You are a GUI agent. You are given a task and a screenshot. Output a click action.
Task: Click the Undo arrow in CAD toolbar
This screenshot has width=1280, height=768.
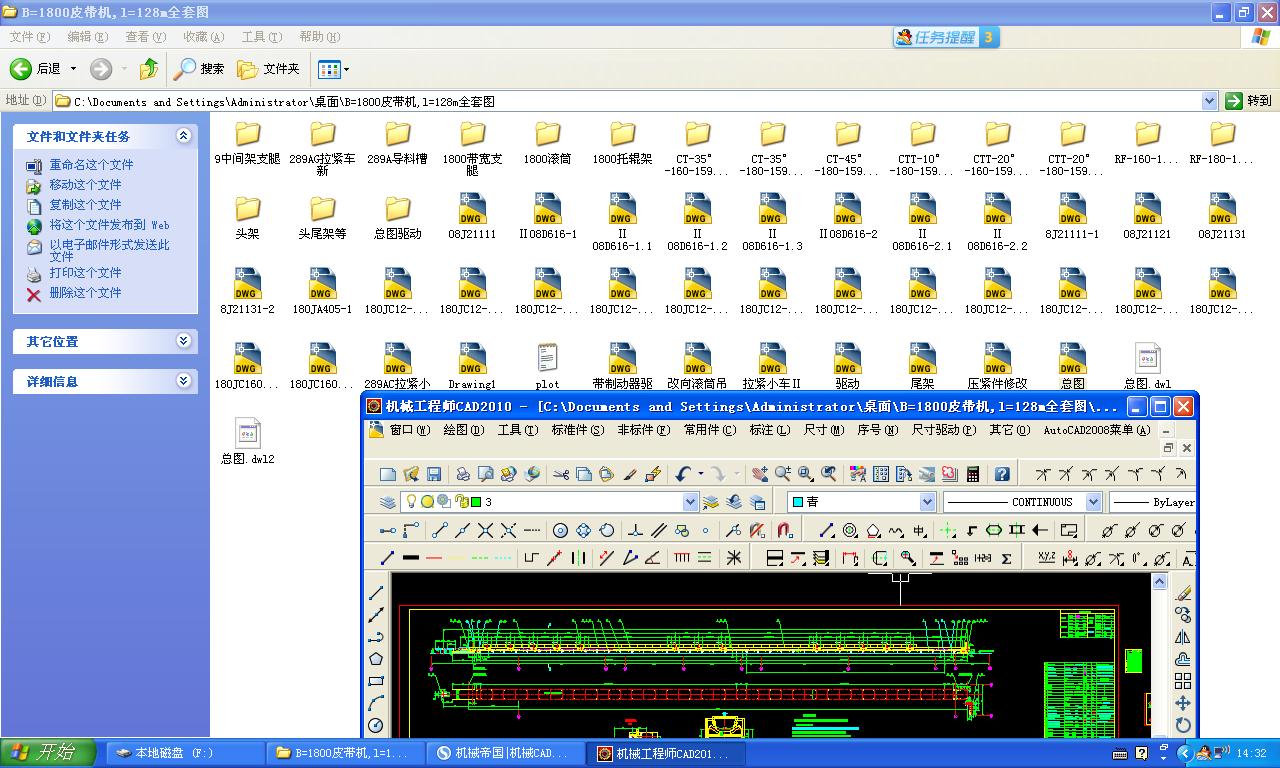pyautogui.click(x=684, y=474)
